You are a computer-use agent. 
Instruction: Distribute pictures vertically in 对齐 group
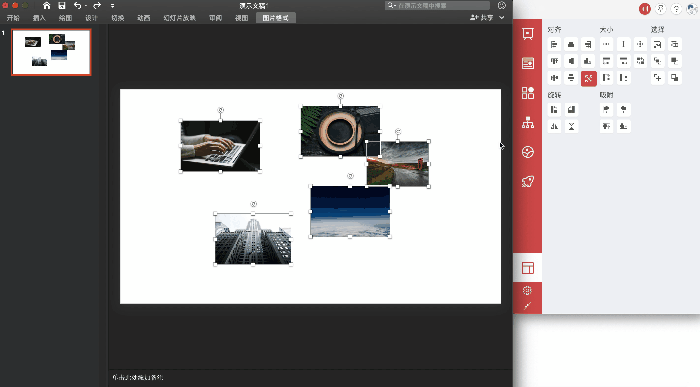(x=571, y=78)
